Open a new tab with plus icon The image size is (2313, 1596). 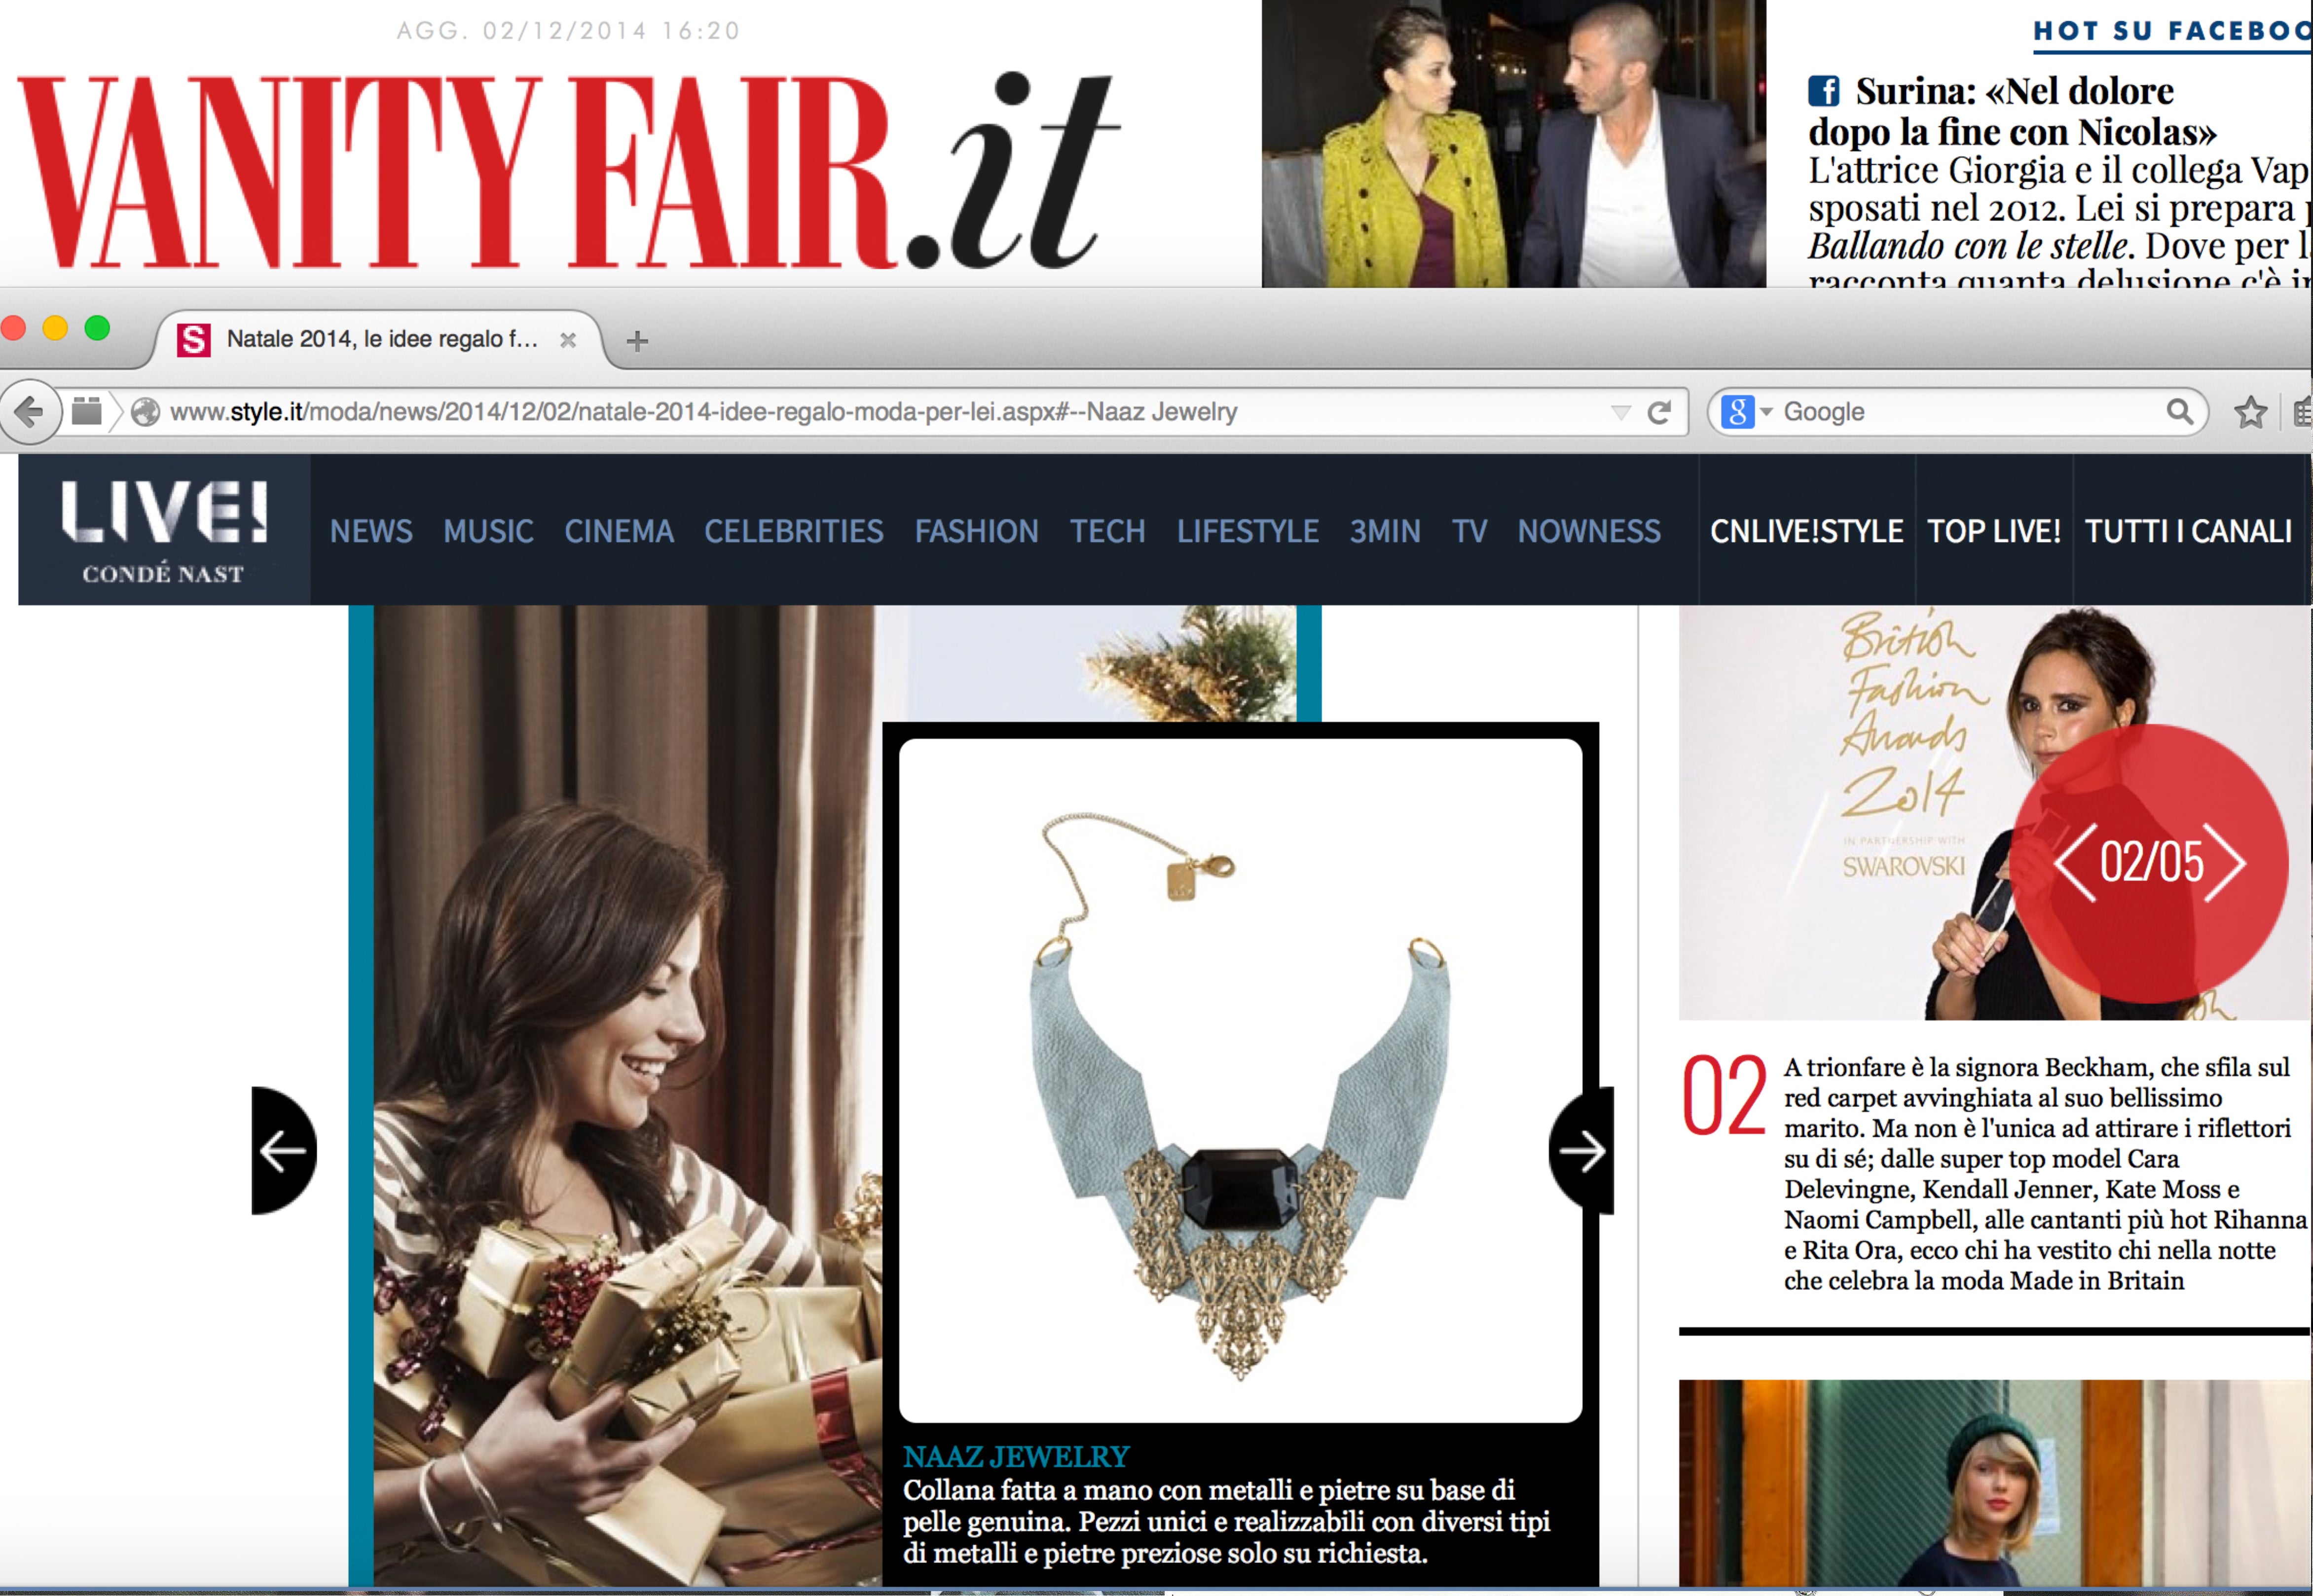(x=637, y=341)
